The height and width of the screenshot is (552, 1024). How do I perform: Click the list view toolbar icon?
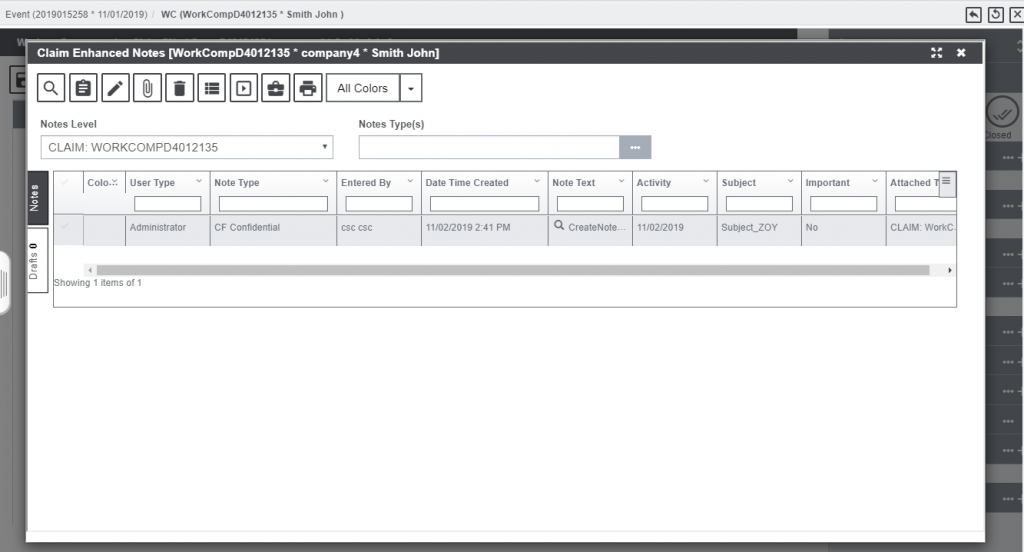pos(211,88)
